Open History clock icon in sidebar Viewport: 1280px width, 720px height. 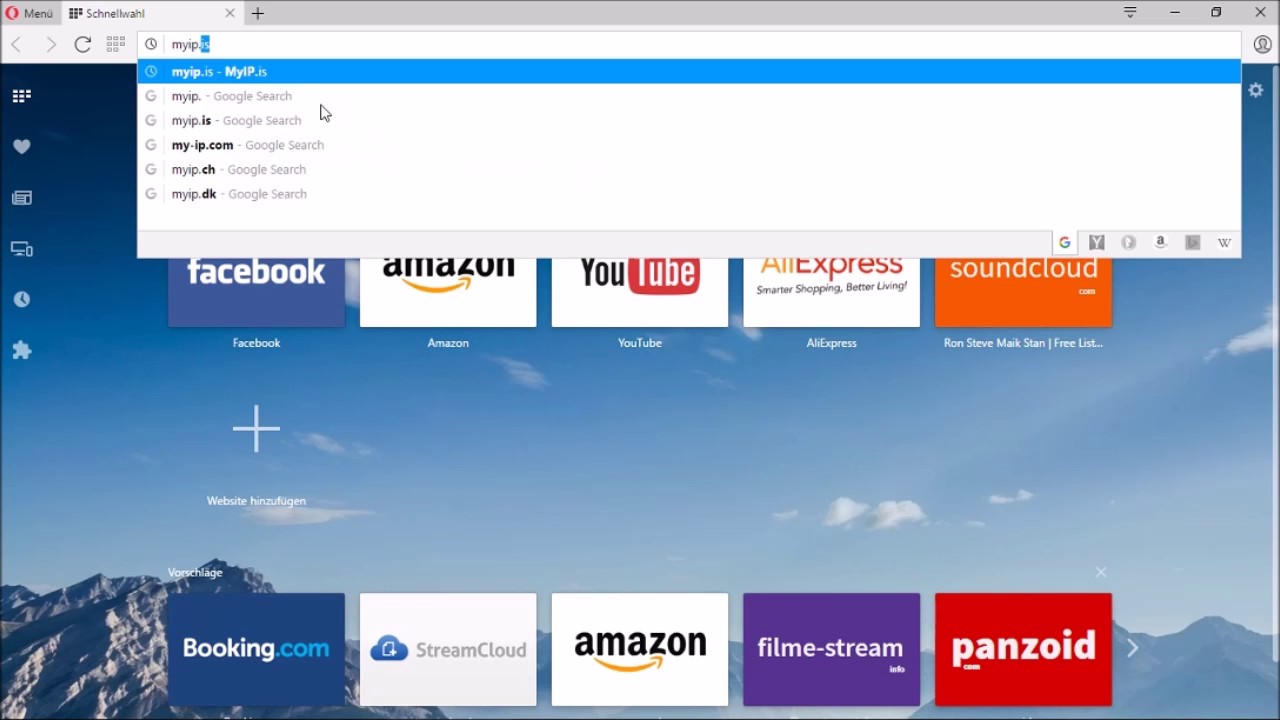pyautogui.click(x=22, y=300)
